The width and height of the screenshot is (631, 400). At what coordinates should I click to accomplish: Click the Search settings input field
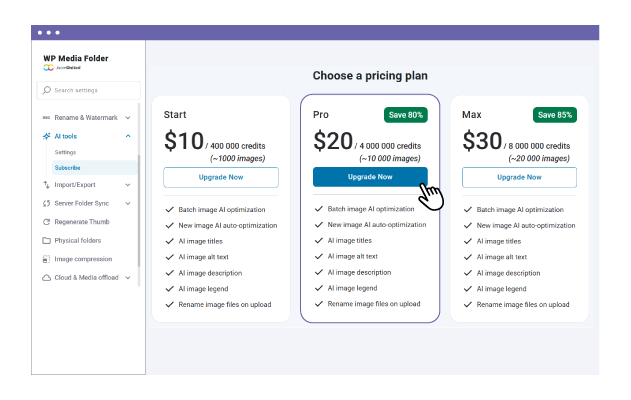pyautogui.click(x=92, y=90)
